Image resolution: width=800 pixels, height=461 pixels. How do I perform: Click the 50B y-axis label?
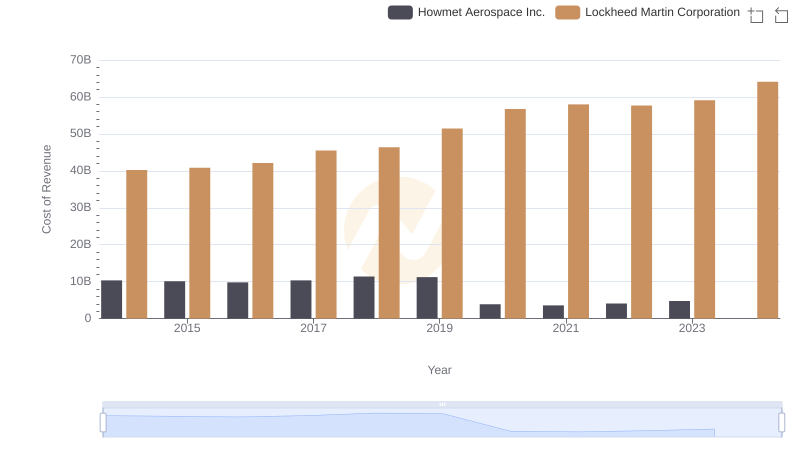coord(81,134)
